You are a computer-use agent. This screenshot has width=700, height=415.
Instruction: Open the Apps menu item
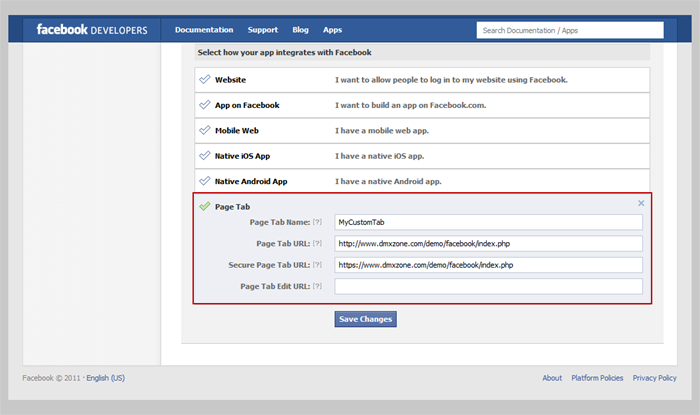coord(333,30)
